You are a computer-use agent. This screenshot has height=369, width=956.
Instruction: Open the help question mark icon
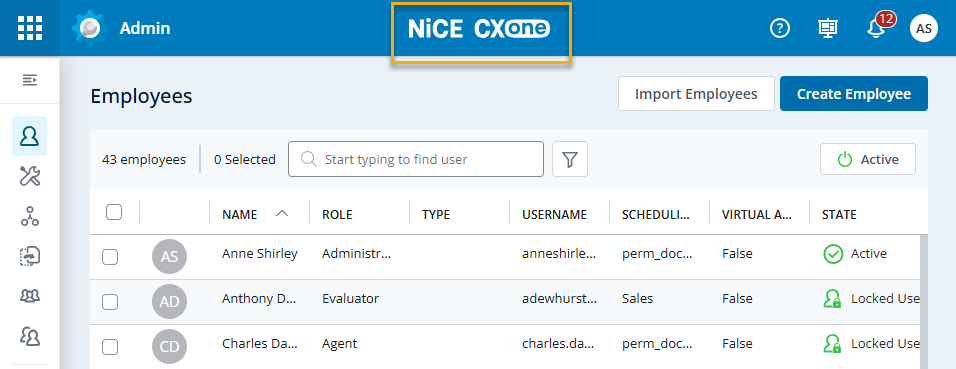click(x=780, y=28)
